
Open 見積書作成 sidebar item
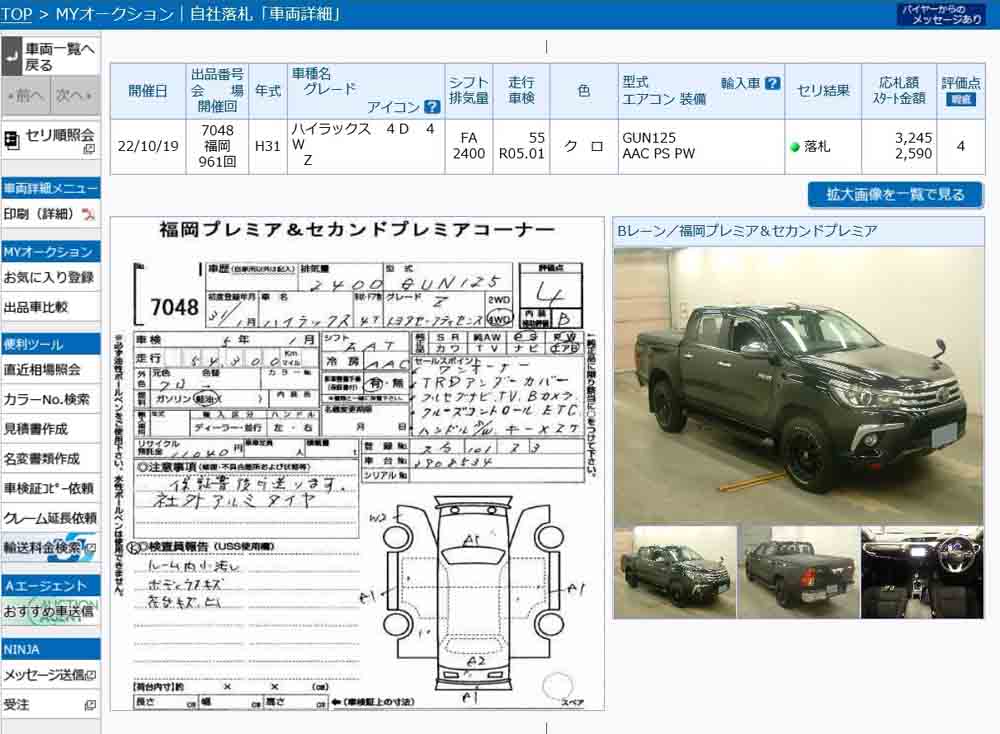[x=50, y=429]
